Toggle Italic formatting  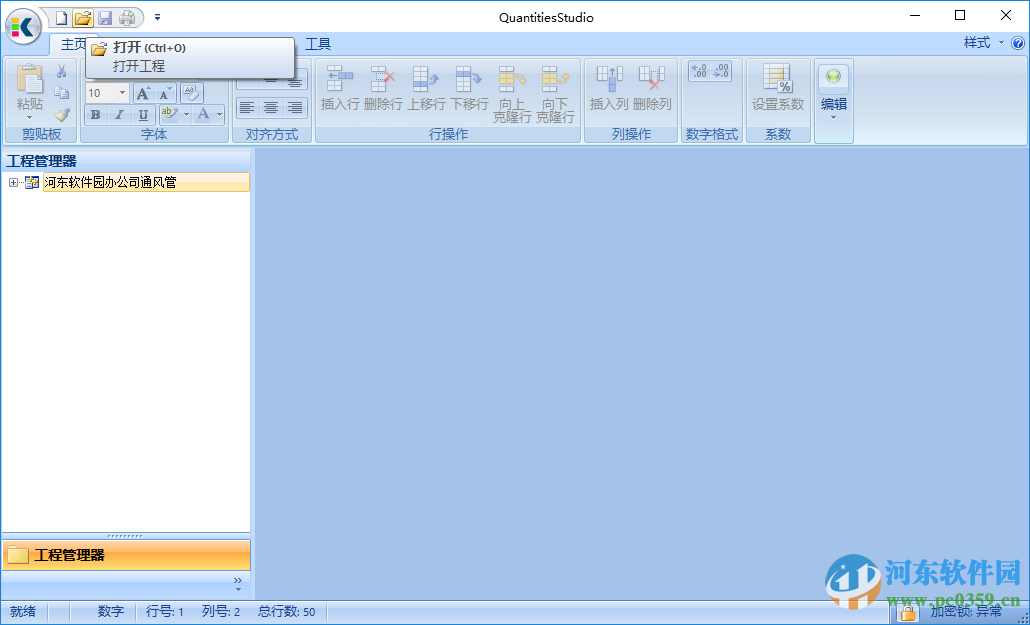click(x=119, y=114)
